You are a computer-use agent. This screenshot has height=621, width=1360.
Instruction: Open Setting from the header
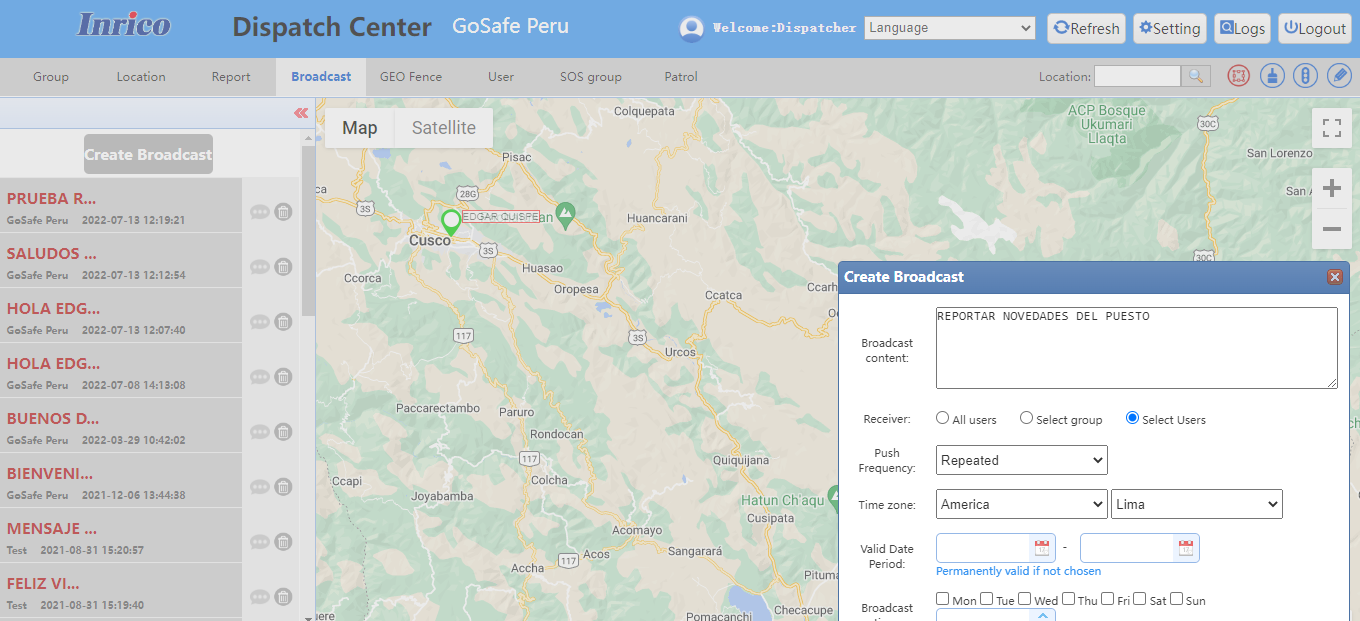click(1169, 28)
